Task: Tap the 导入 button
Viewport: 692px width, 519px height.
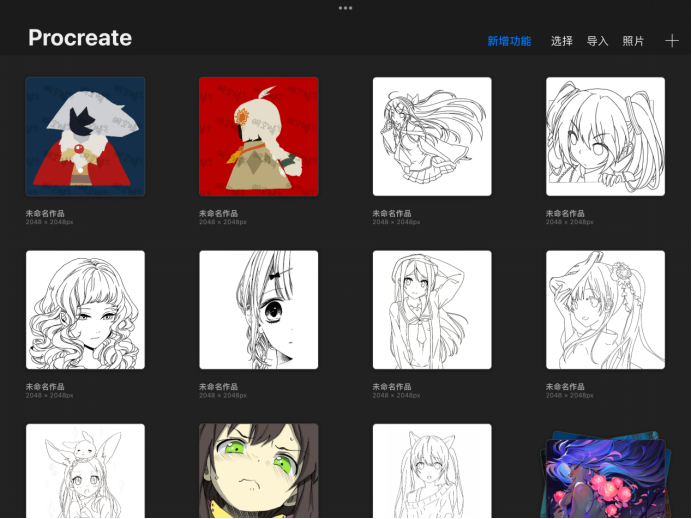Action: click(598, 41)
